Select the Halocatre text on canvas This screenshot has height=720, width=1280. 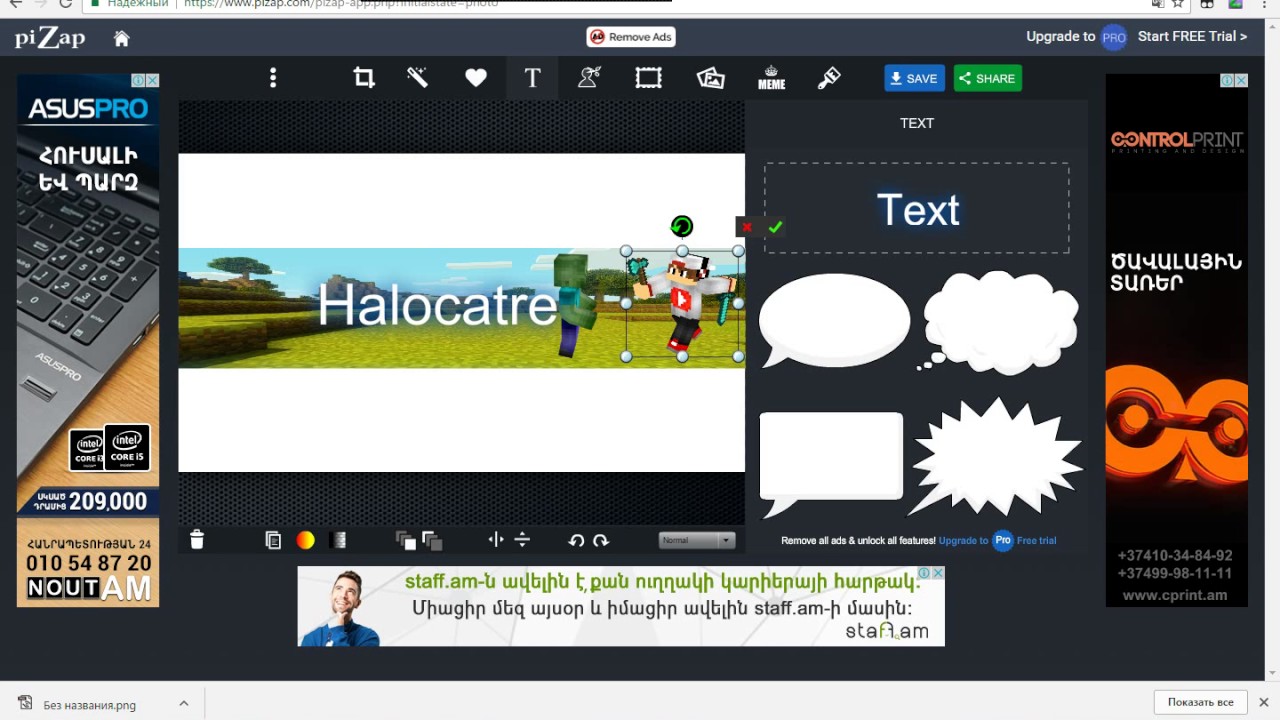click(x=437, y=305)
